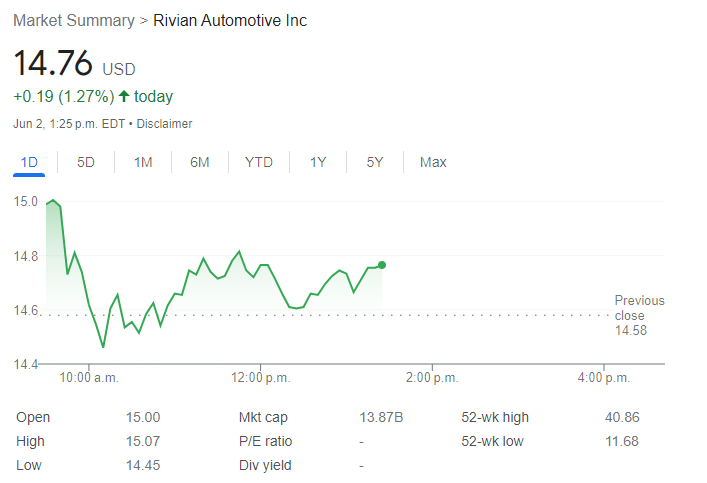Open the Market Summary breadcrumb

[x=73, y=21]
